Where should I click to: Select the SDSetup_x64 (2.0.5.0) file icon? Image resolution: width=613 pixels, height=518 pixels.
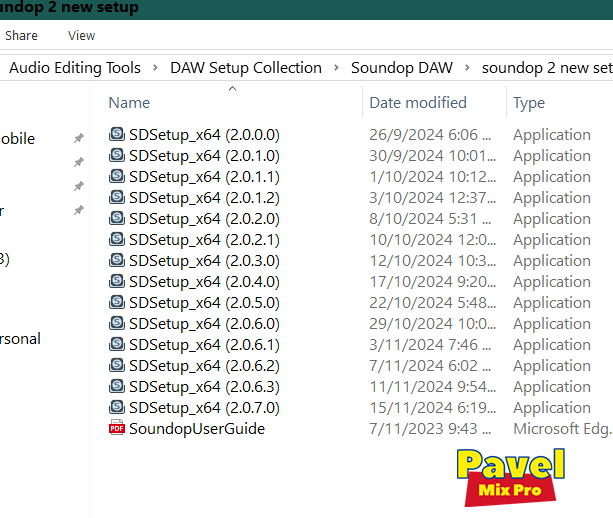pyautogui.click(x=117, y=303)
